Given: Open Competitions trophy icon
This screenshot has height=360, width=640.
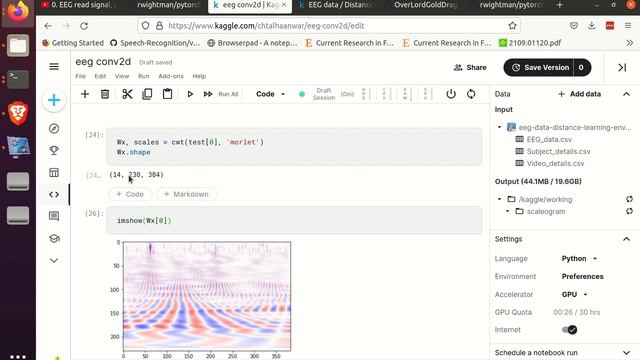Looking at the screenshot, I should click(54, 151).
